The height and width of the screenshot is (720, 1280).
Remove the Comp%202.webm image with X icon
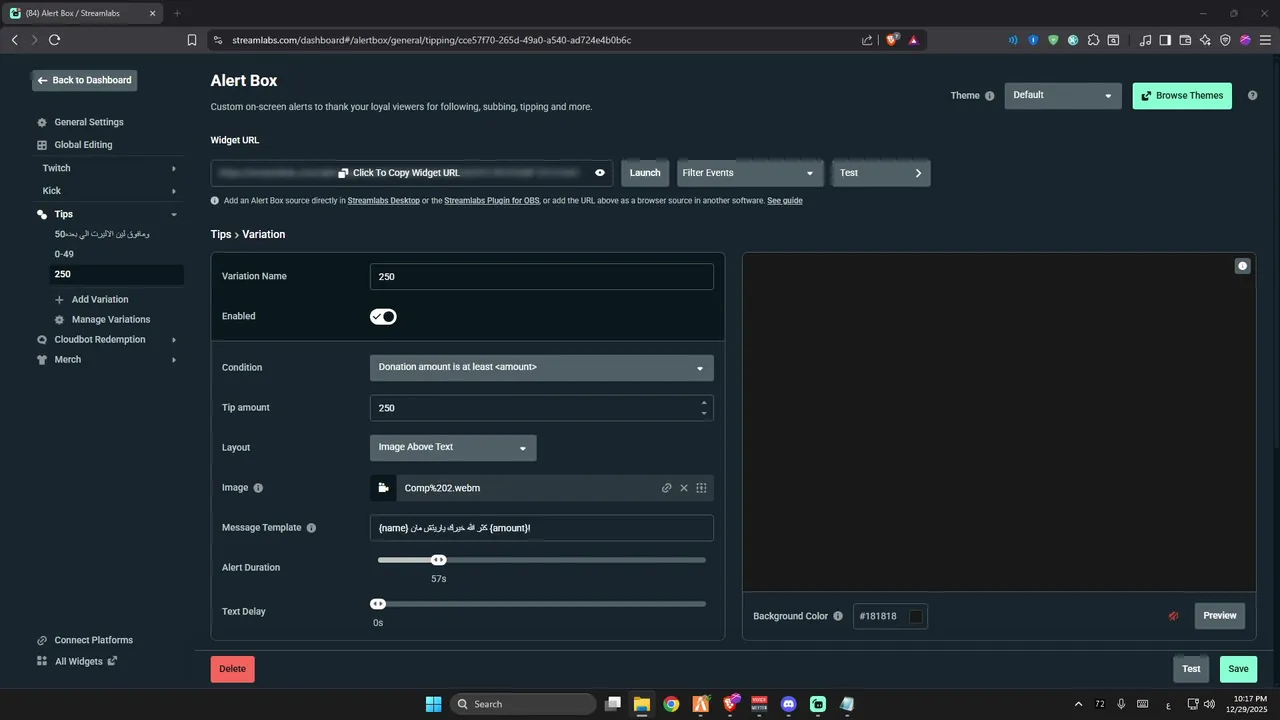(x=684, y=488)
